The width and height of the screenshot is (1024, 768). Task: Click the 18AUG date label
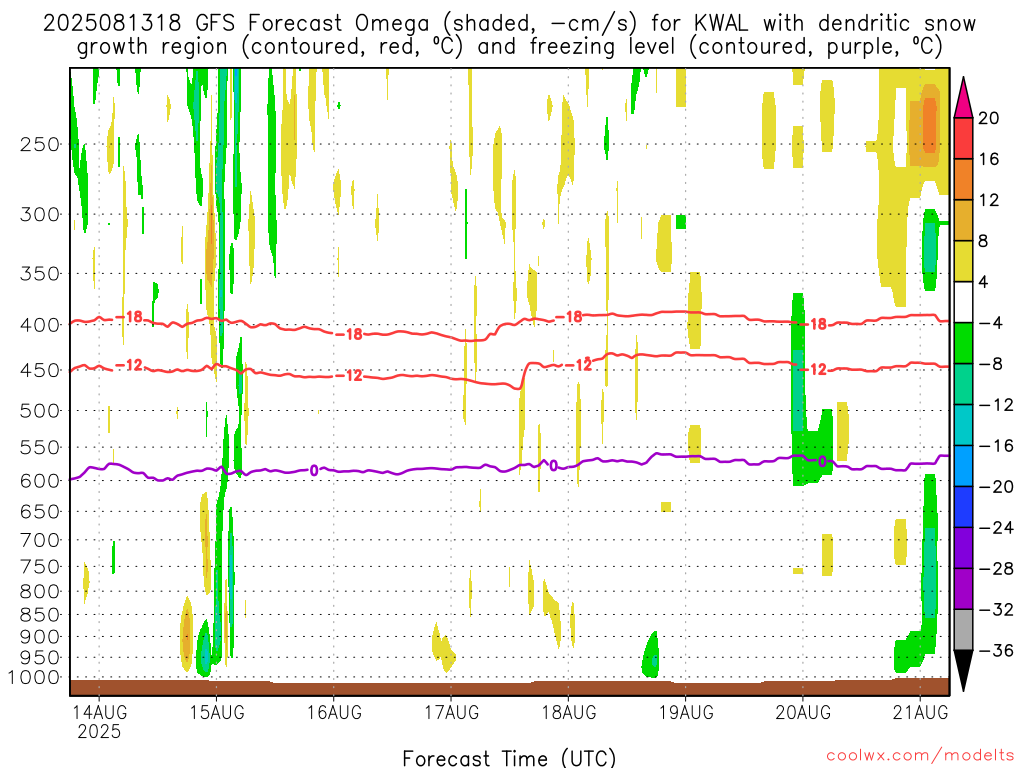click(x=569, y=712)
